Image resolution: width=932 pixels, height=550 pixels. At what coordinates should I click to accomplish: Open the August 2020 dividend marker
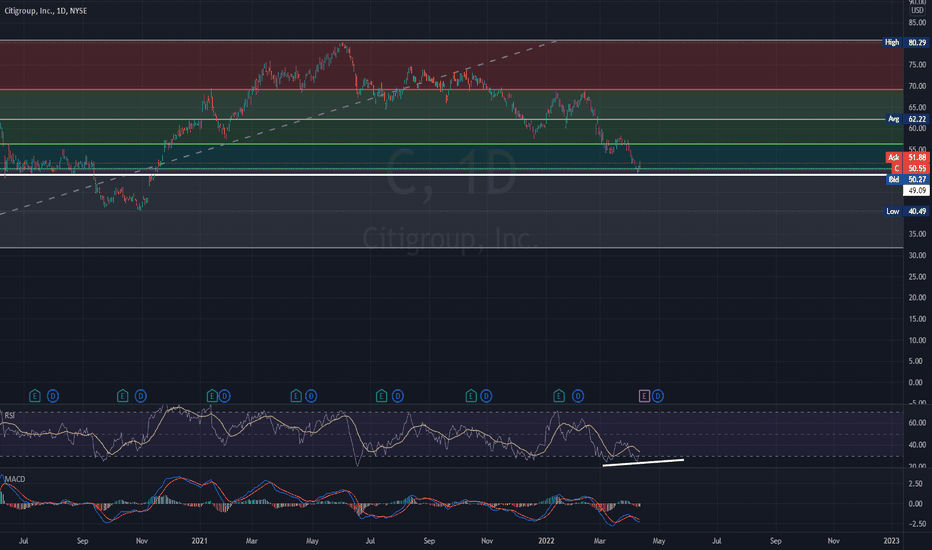pos(53,396)
